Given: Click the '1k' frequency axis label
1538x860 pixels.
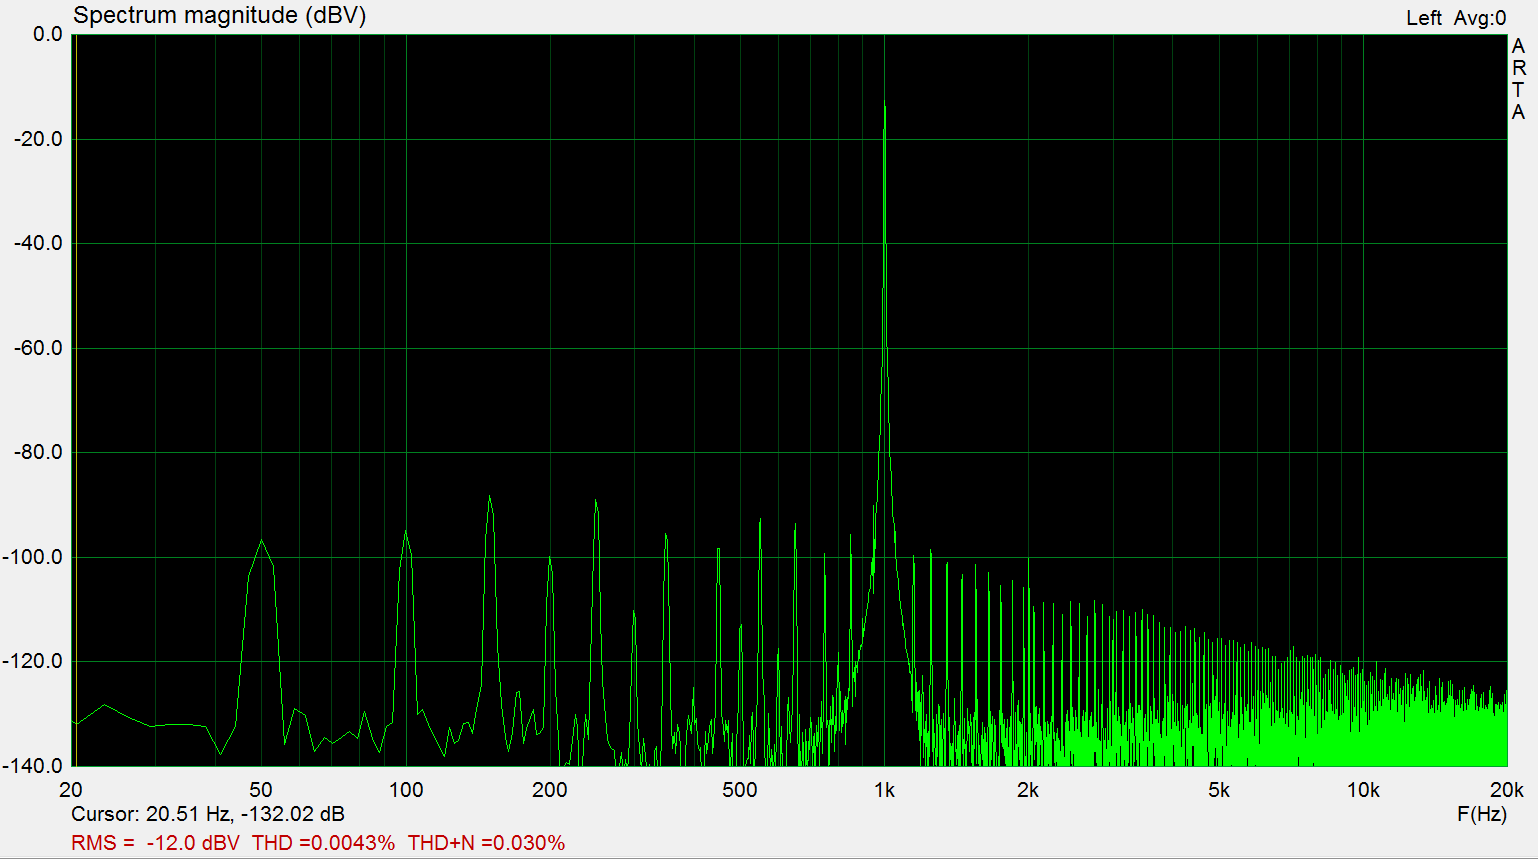Looking at the screenshot, I should pos(884,790).
